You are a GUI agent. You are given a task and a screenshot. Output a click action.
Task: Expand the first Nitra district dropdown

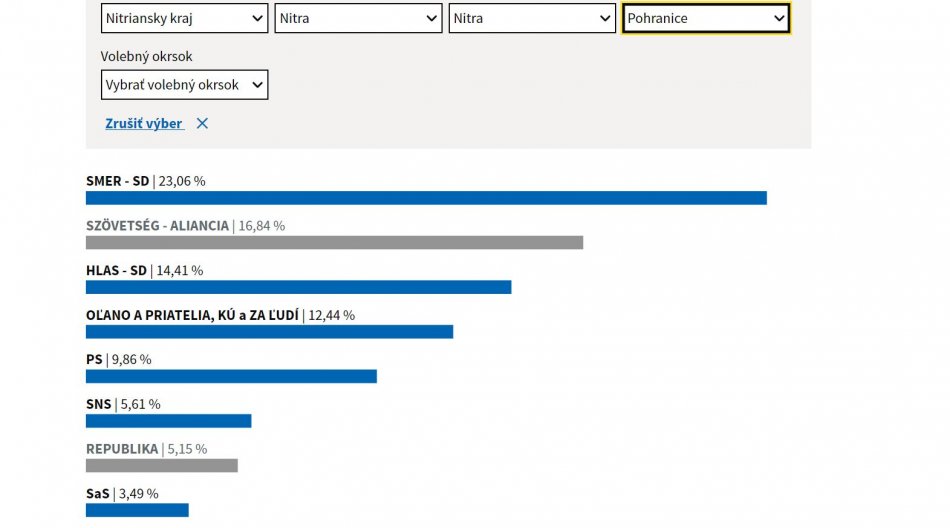coord(358,18)
